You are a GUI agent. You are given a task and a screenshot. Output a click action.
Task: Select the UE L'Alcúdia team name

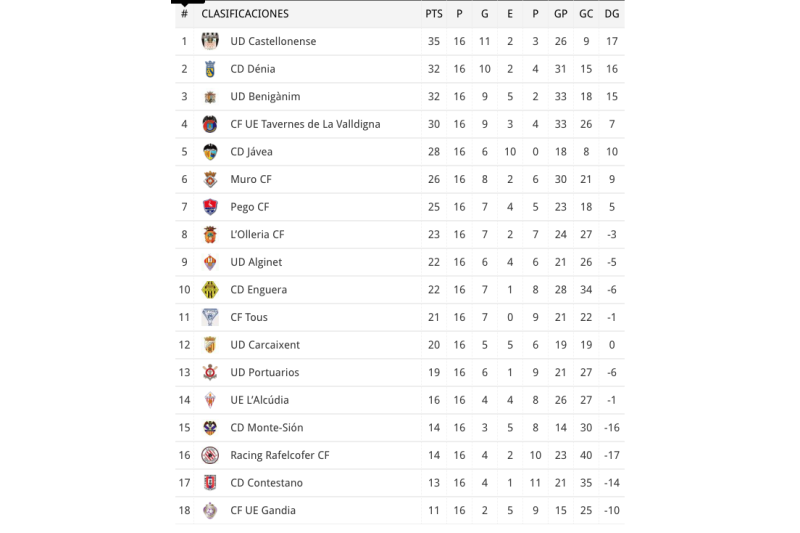(259, 400)
